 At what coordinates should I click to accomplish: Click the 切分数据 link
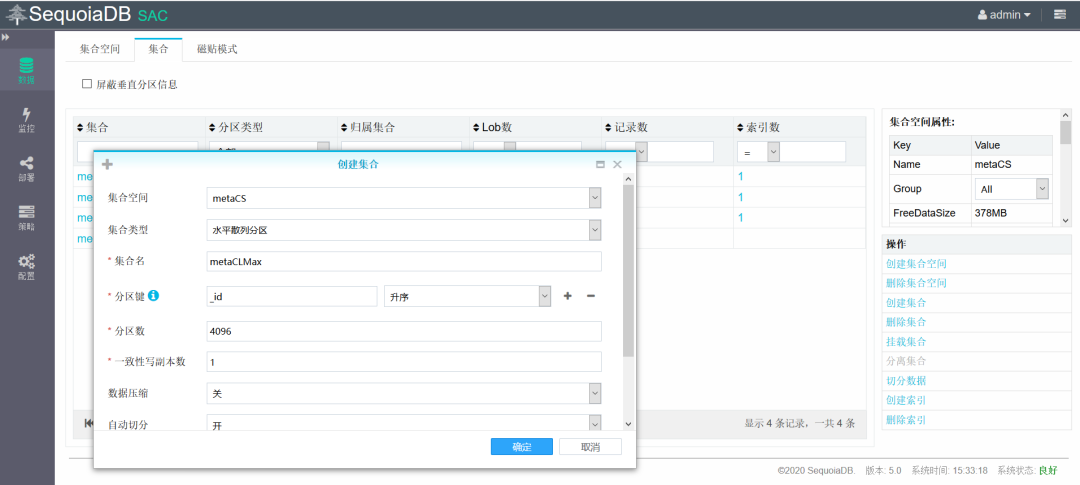[906, 380]
